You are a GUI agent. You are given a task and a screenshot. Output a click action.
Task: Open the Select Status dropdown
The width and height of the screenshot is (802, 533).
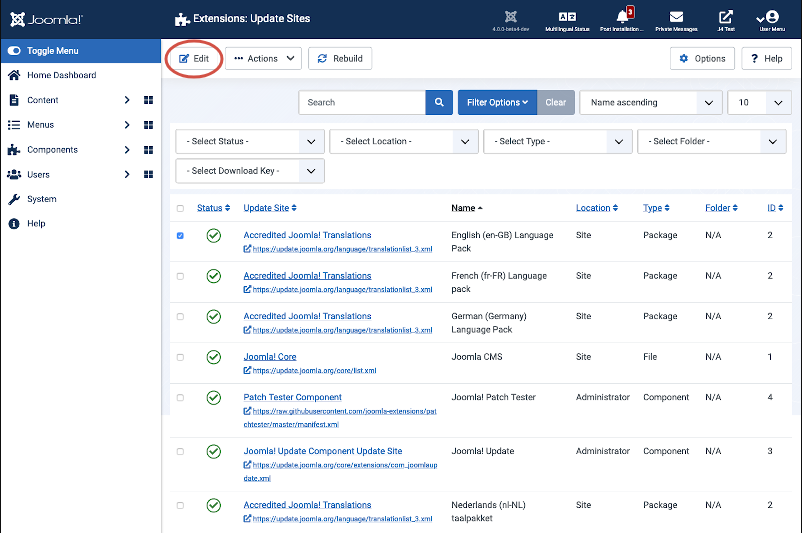pyautogui.click(x=250, y=142)
